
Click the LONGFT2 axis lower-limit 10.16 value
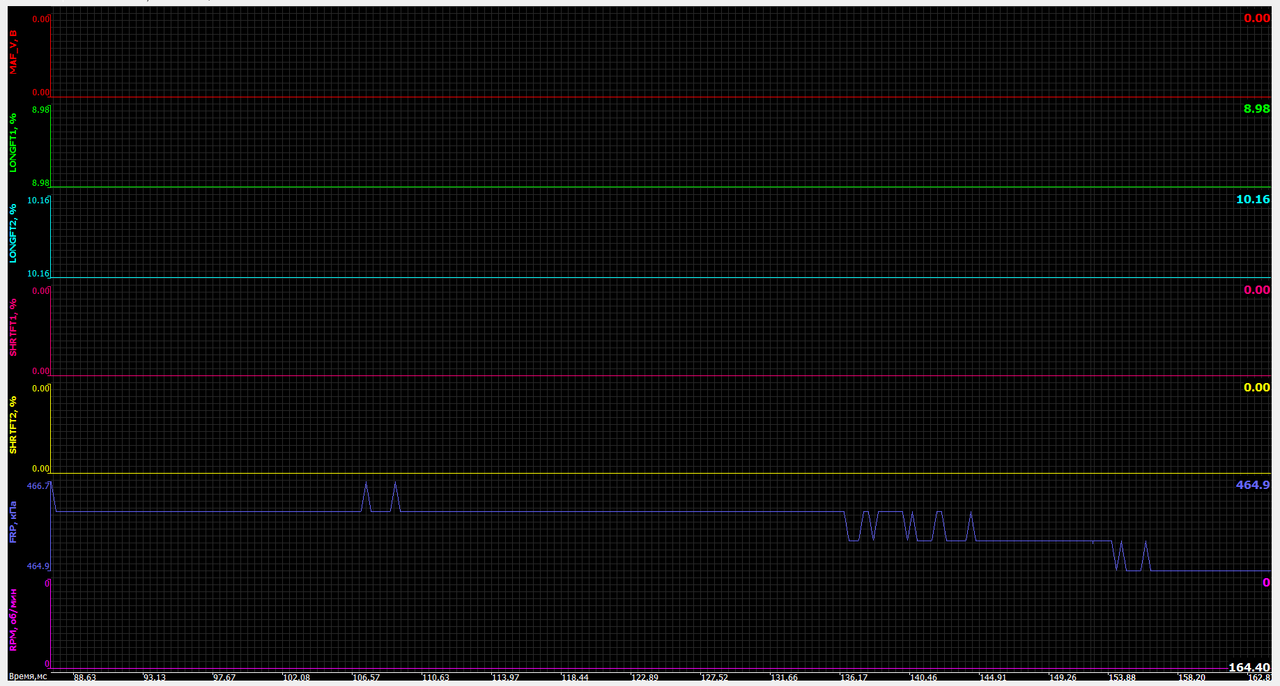point(38,273)
